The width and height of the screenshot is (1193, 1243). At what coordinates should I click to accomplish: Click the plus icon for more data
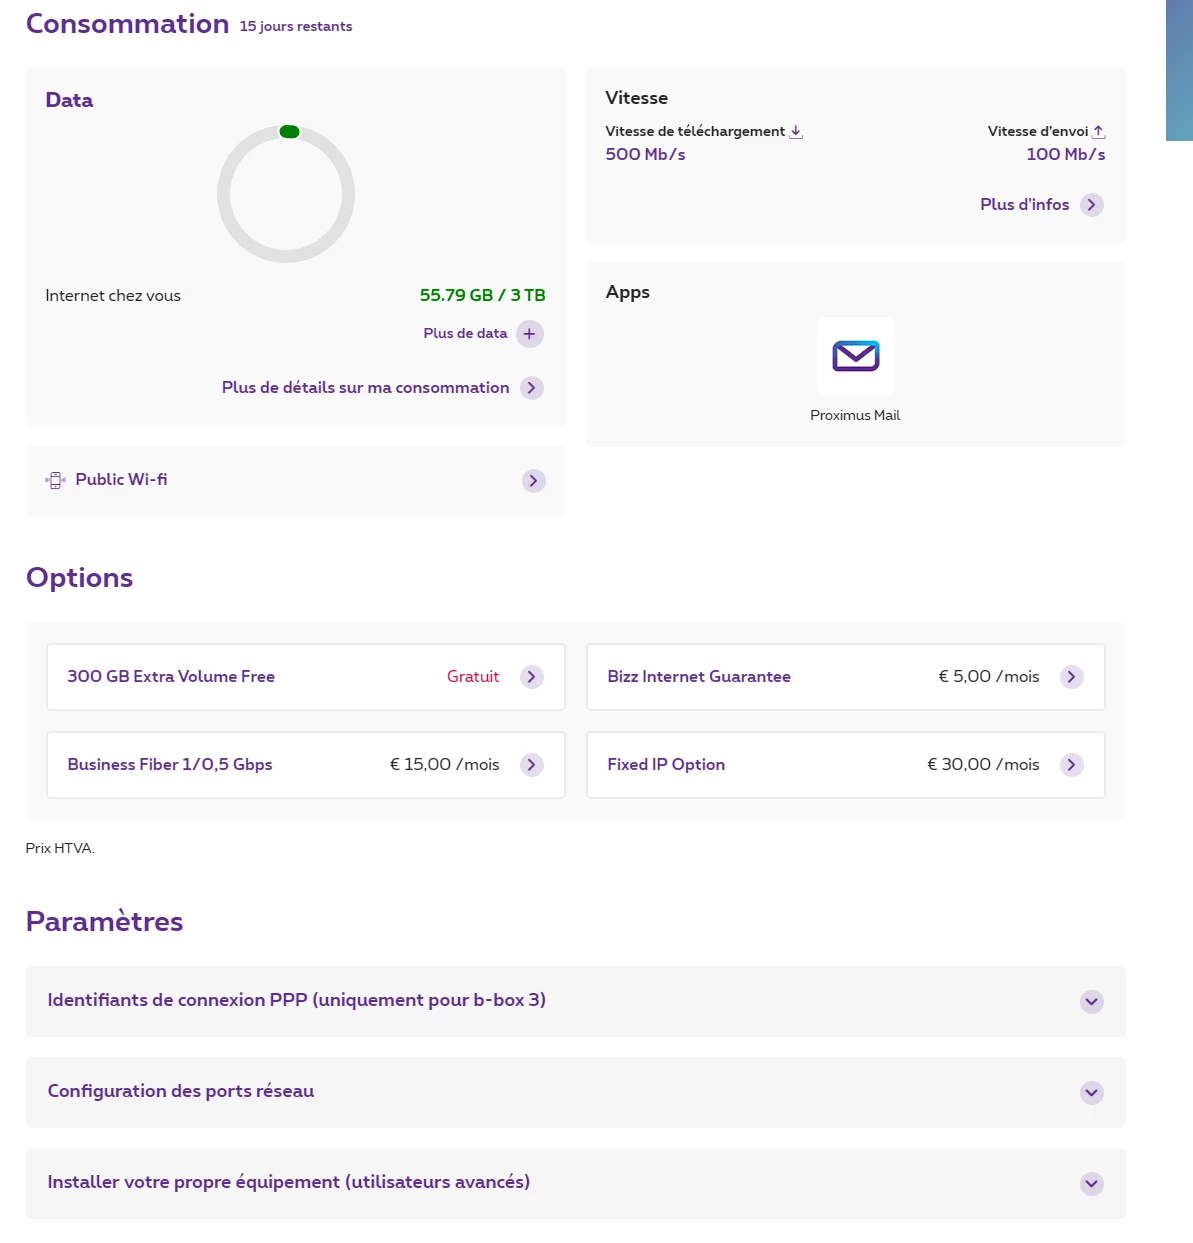(x=530, y=334)
